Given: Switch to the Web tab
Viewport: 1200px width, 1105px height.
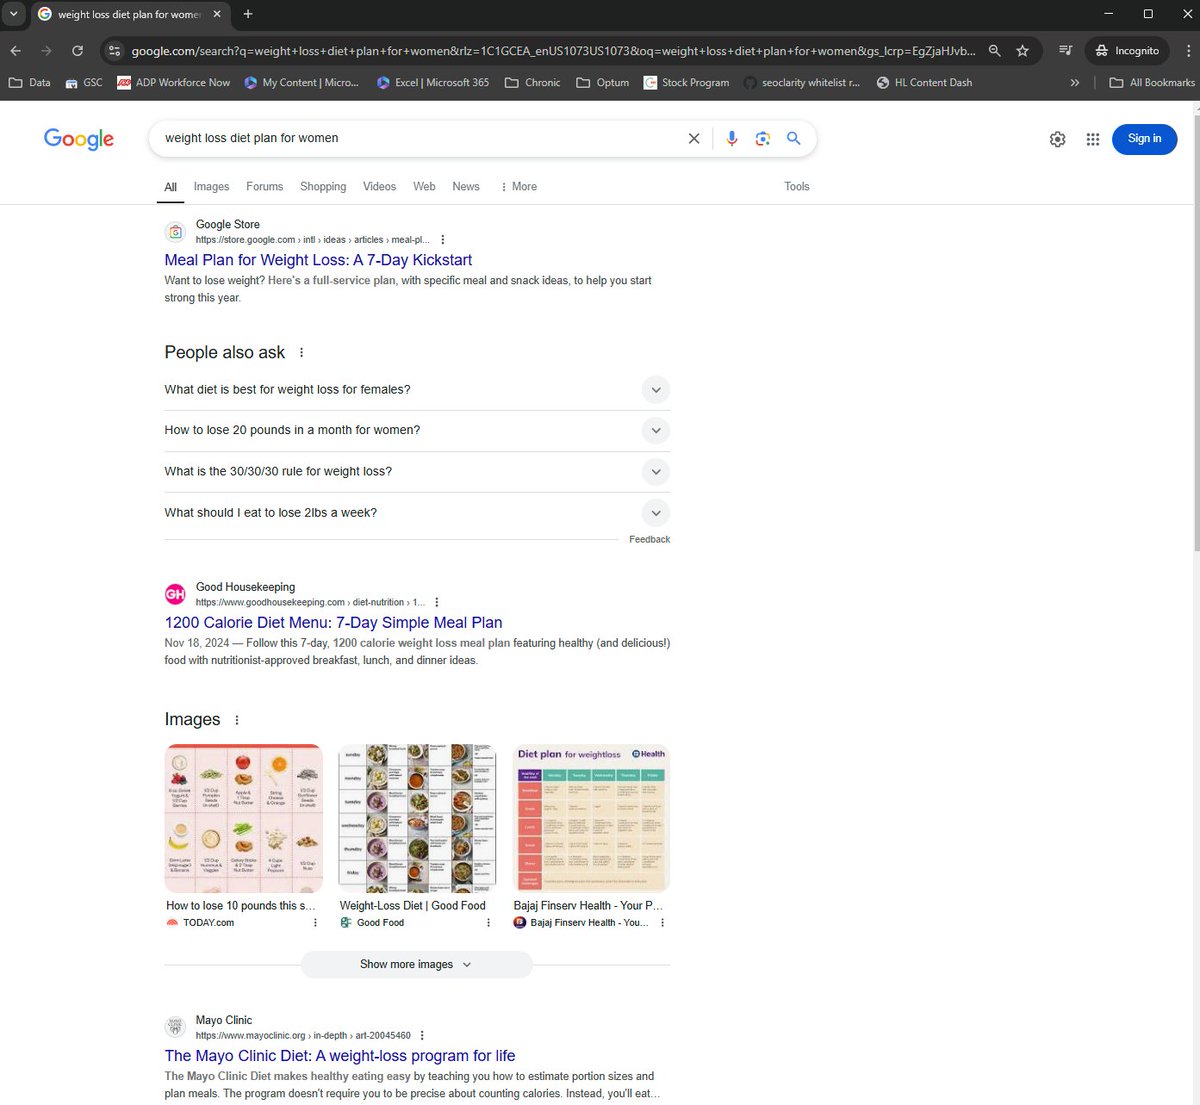Looking at the screenshot, I should (424, 187).
